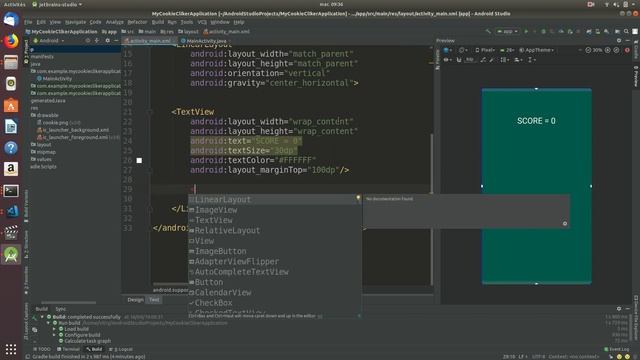Open the API 28 version dropdown

[507, 50]
